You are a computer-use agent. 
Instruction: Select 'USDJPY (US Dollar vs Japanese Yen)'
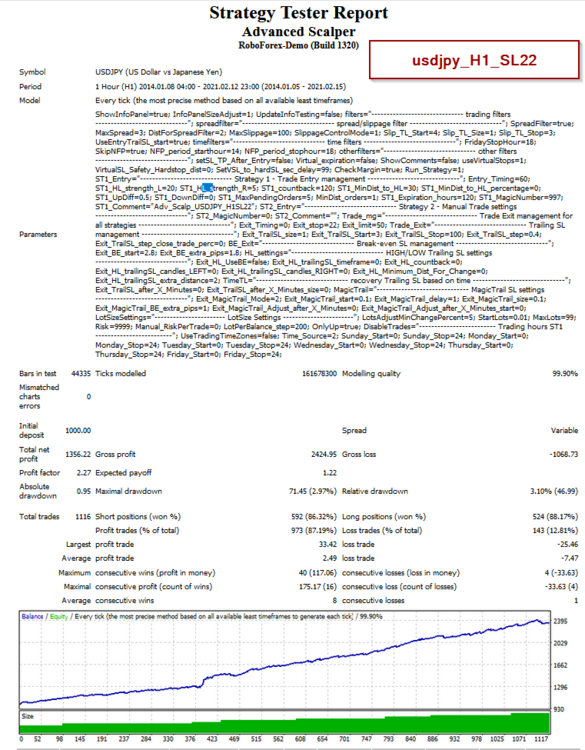pos(159,72)
